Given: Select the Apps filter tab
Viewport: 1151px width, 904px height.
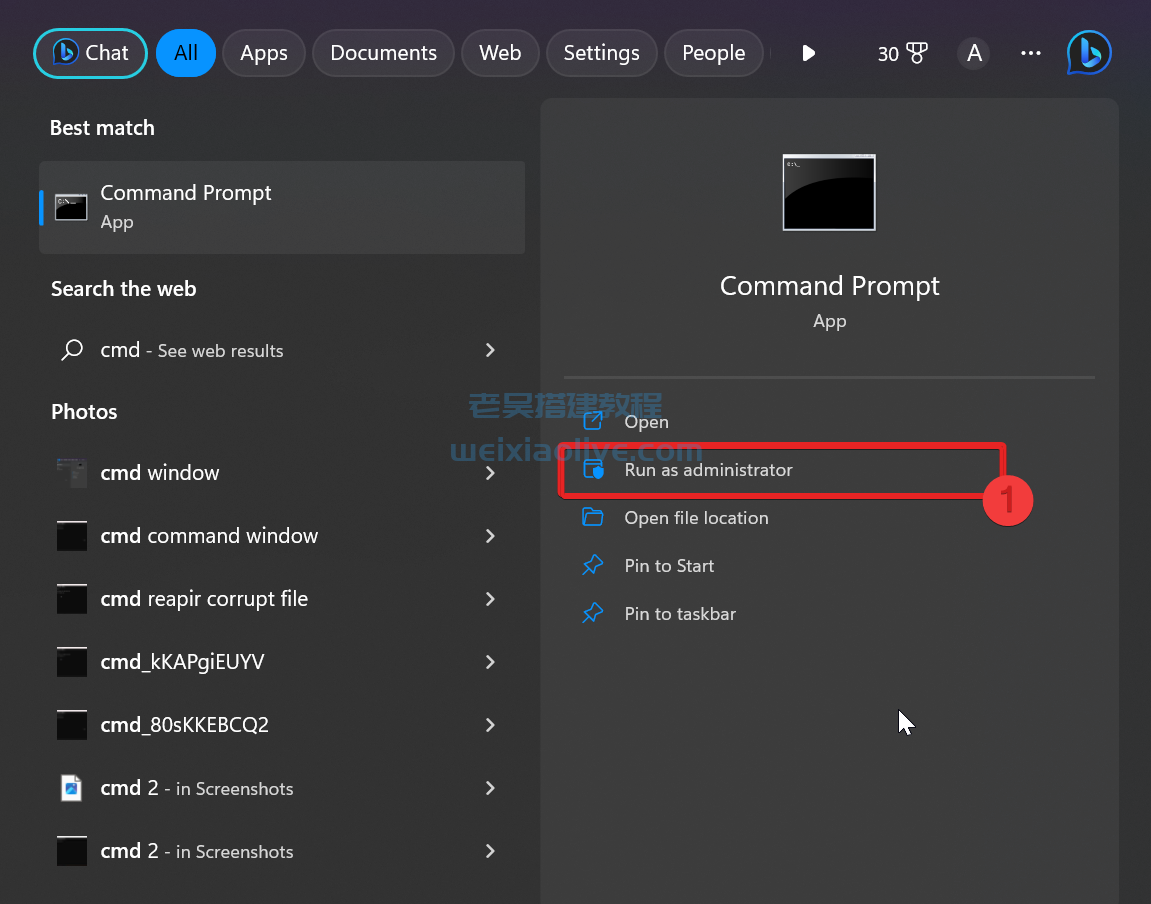Looking at the screenshot, I should tap(263, 52).
